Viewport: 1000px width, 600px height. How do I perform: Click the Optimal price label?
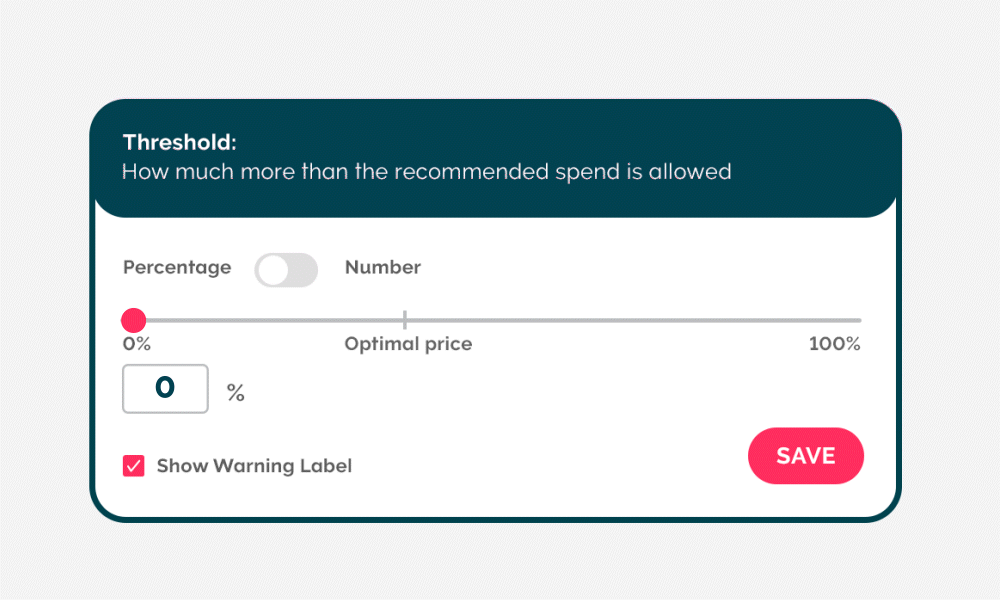[x=408, y=344]
